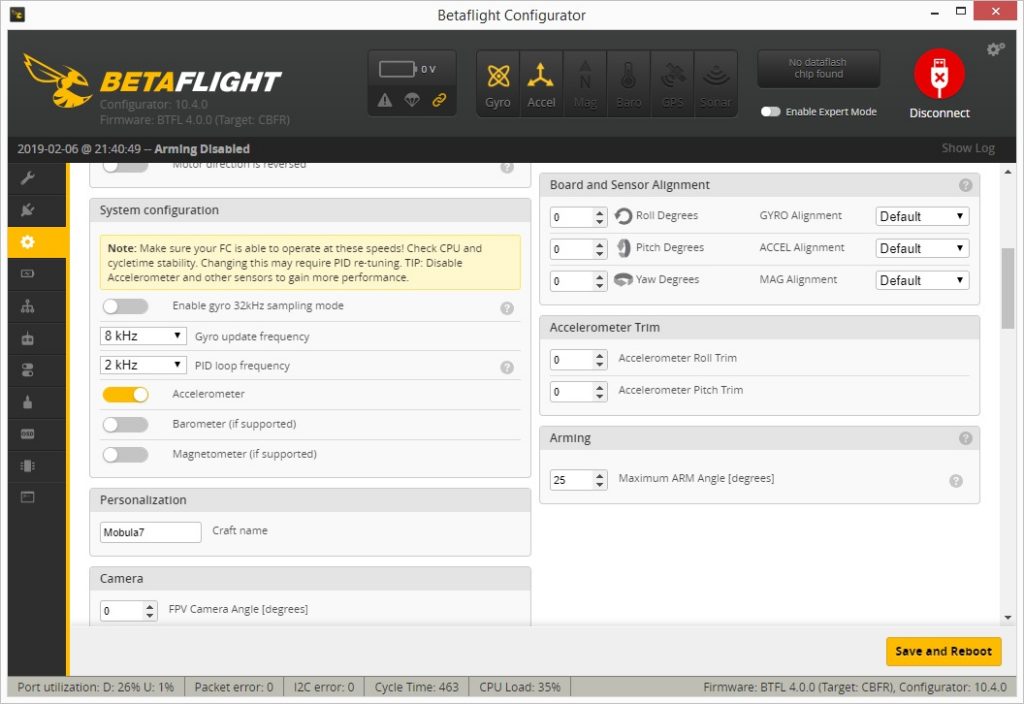Open the Motors tab icon
The image size is (1024, 704).
pos(27,402)
